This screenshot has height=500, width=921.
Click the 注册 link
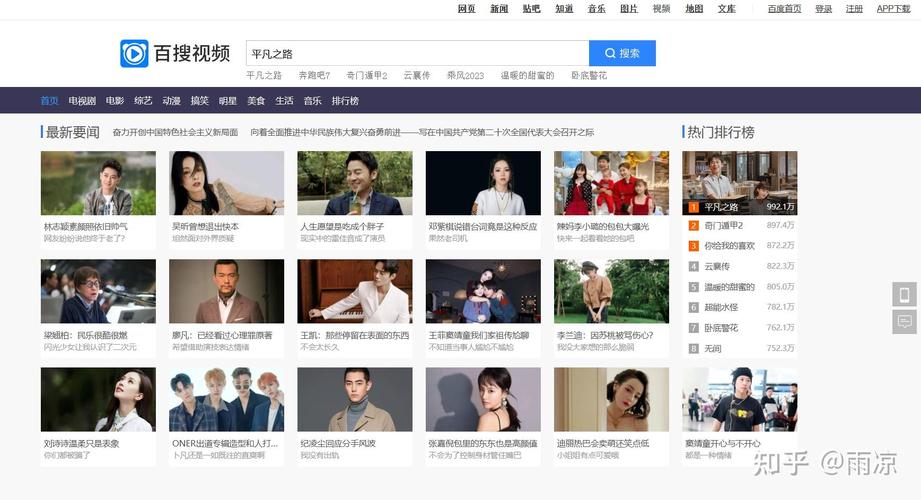[854, 8]
